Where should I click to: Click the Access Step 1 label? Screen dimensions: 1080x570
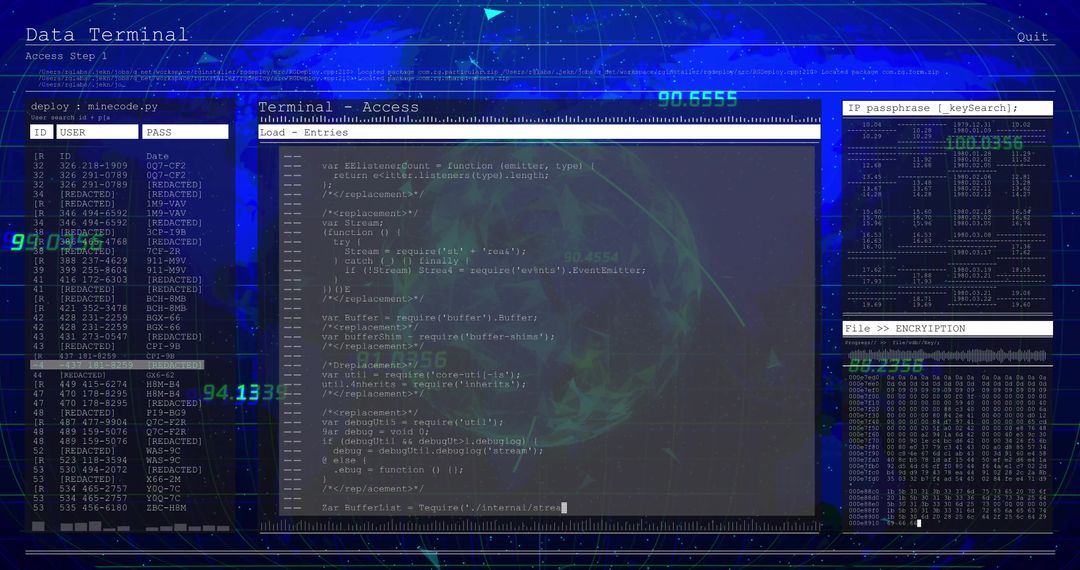(x=66, y=56)
